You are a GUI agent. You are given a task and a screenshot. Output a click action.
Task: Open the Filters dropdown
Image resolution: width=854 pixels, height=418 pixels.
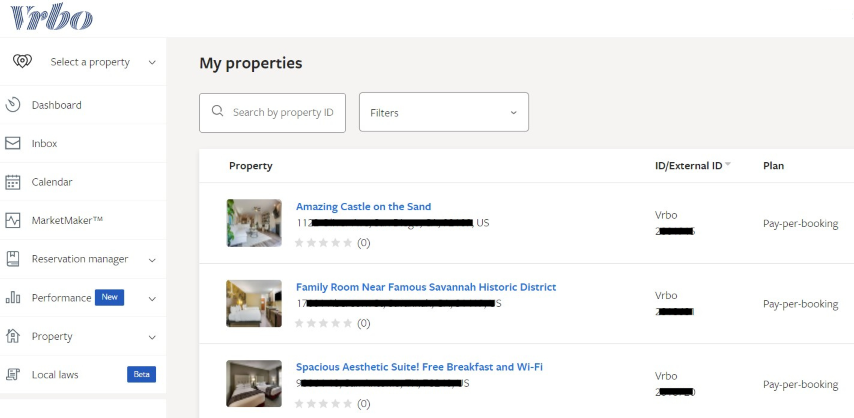click(x=443, y=113)
